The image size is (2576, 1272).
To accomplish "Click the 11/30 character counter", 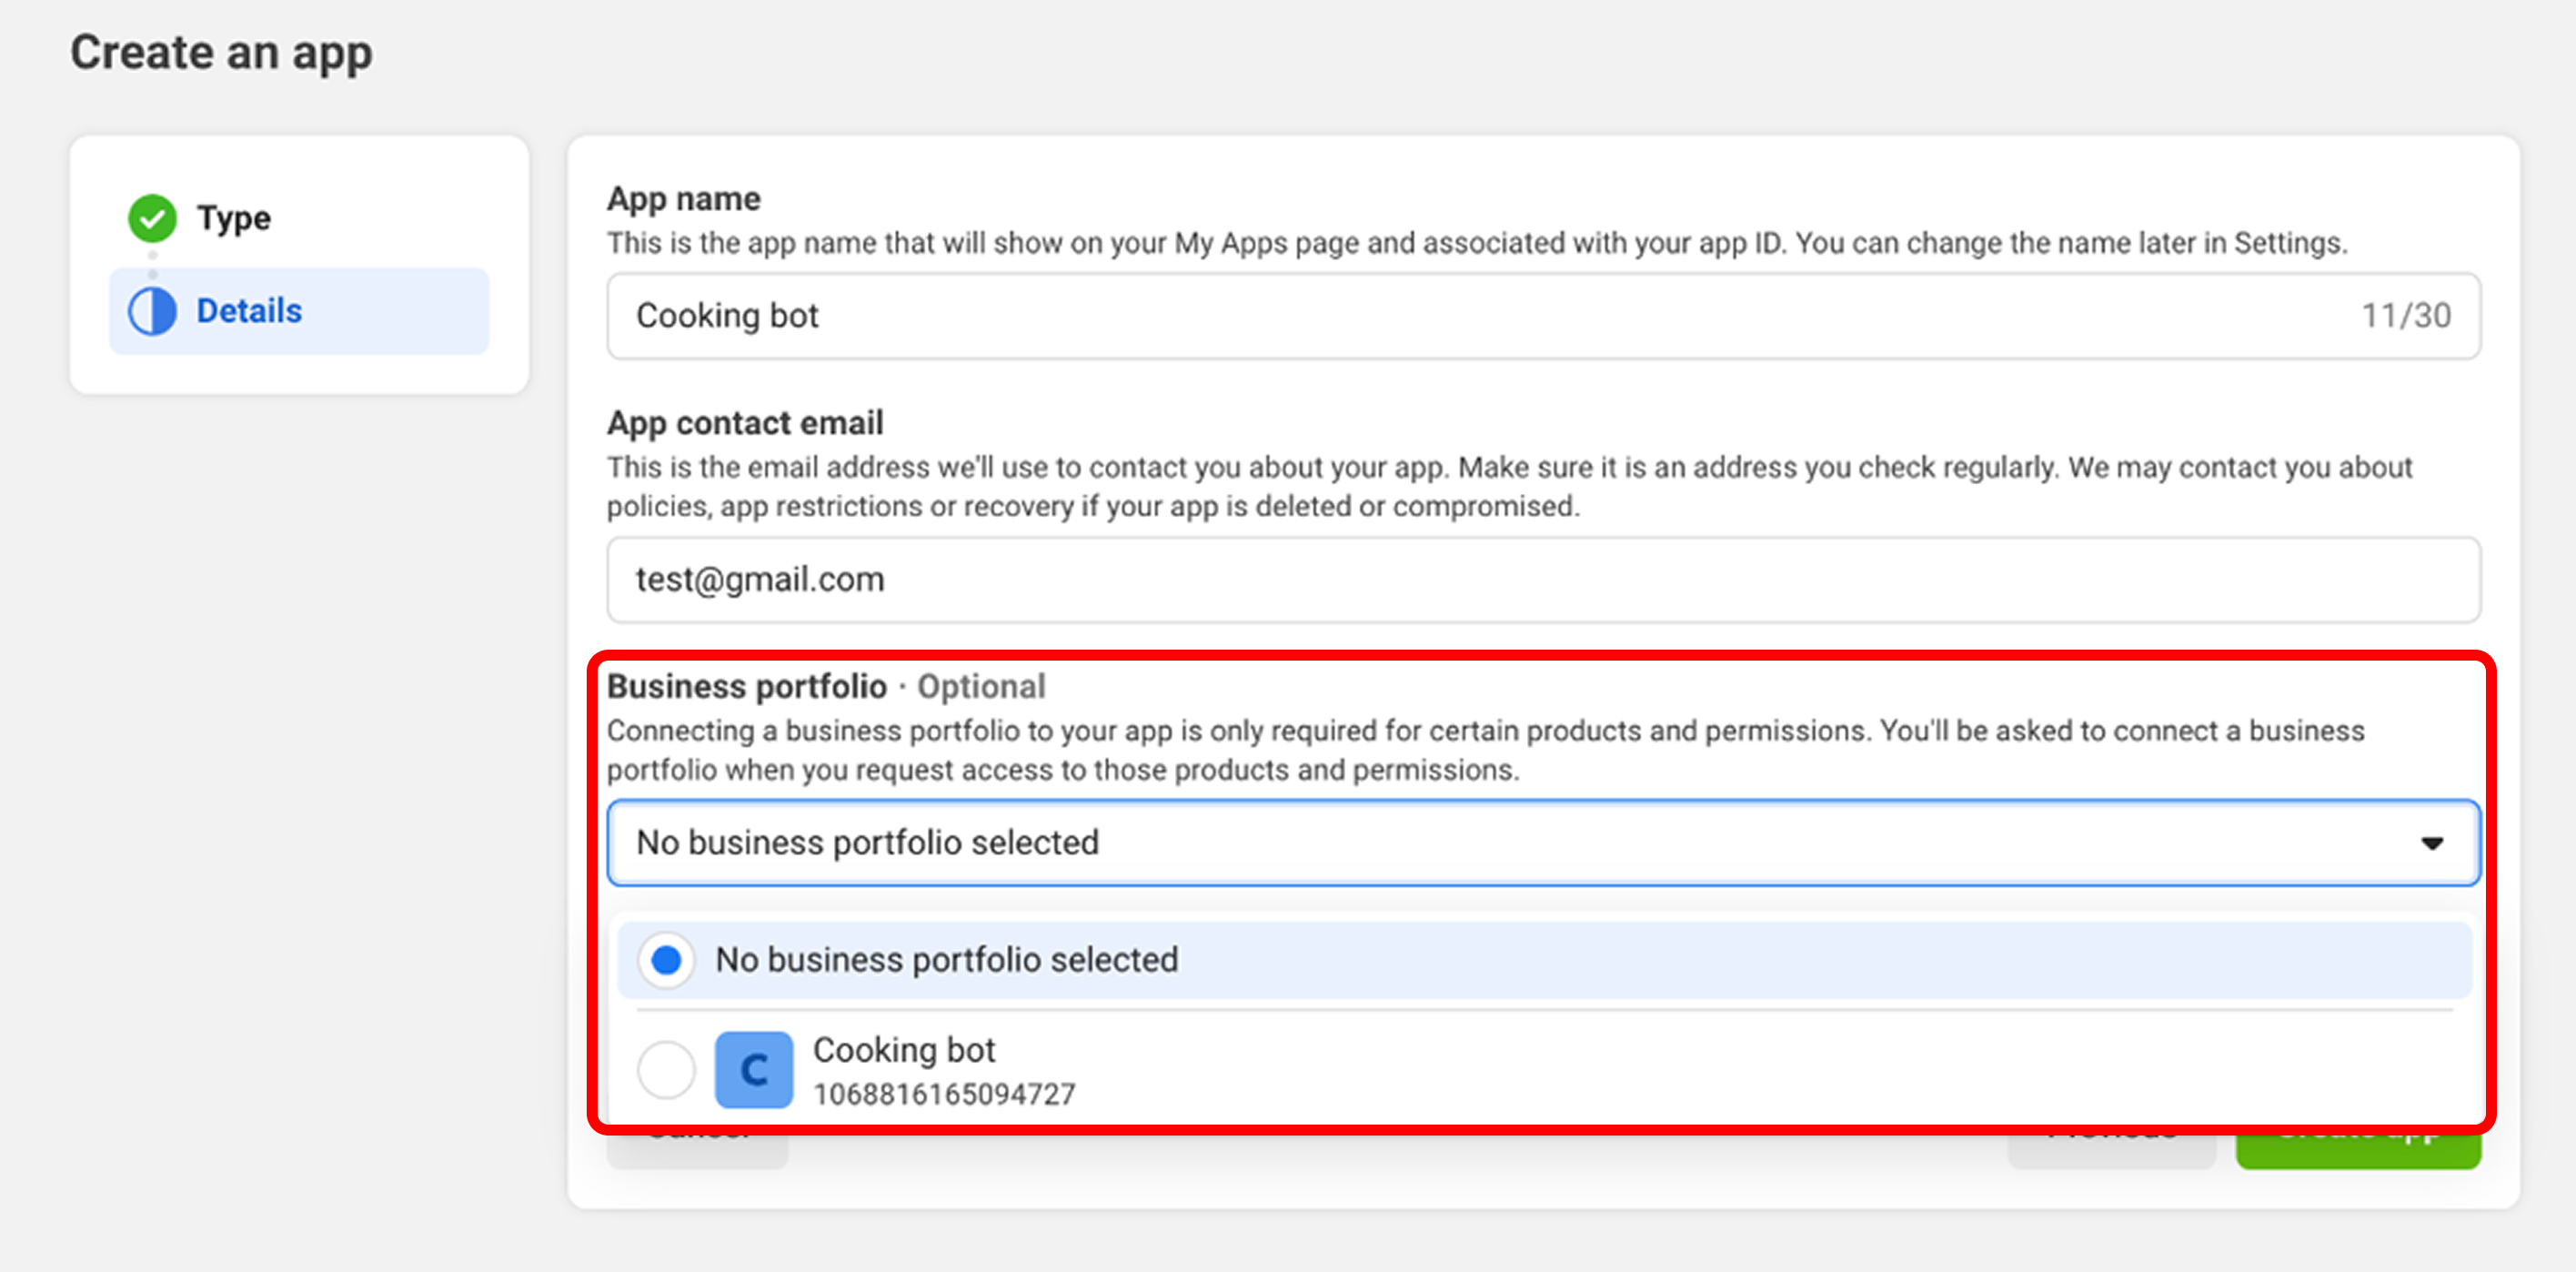I will click(x=2406, y=316).
